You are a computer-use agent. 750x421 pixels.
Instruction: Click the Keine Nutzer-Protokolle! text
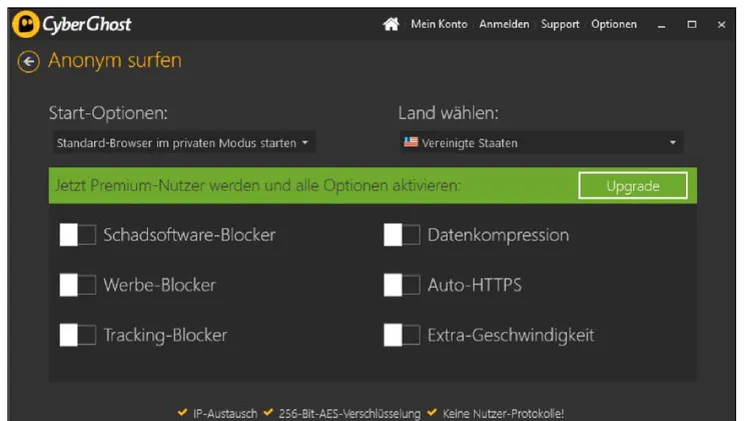(x=503, y=413)
